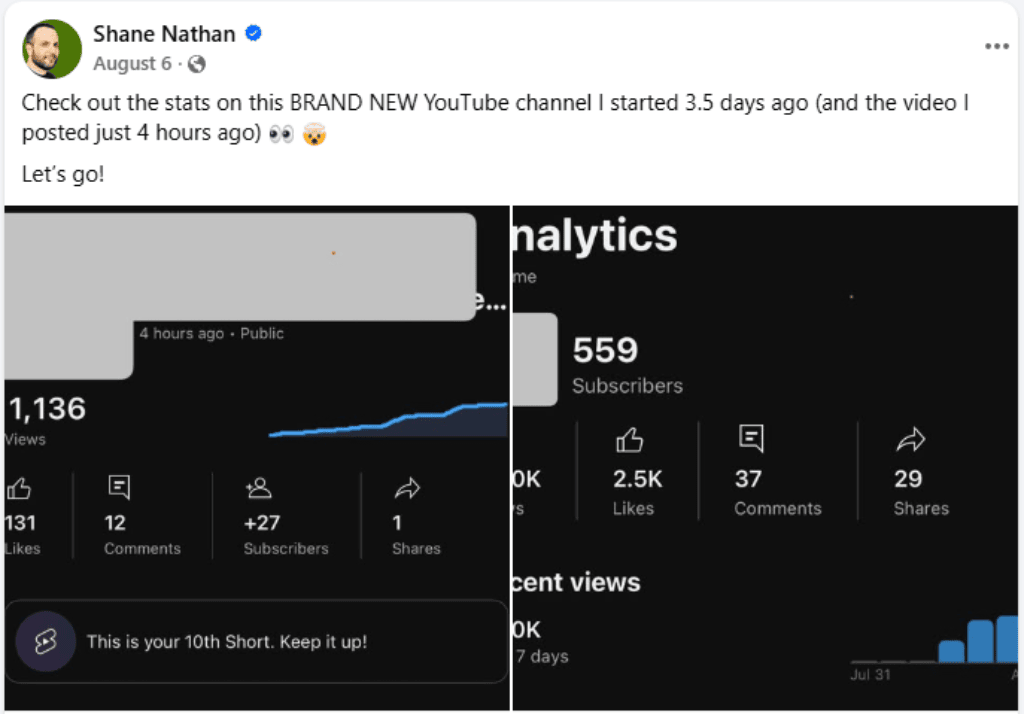Click the share arrow above 29 Shares
The image size is (1024, 714).
pyautogui.click(x=910, y=440)
